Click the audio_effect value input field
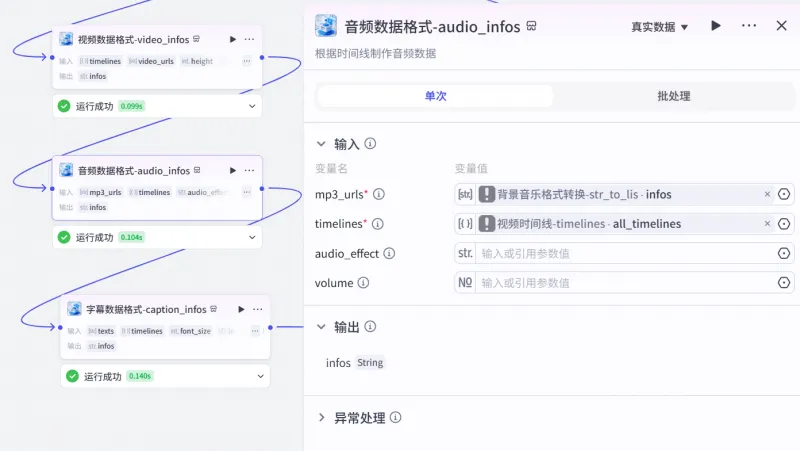Image resolution: width=800 pixels, height=451 pixels. pyautogui.click(x=626, y=254)
